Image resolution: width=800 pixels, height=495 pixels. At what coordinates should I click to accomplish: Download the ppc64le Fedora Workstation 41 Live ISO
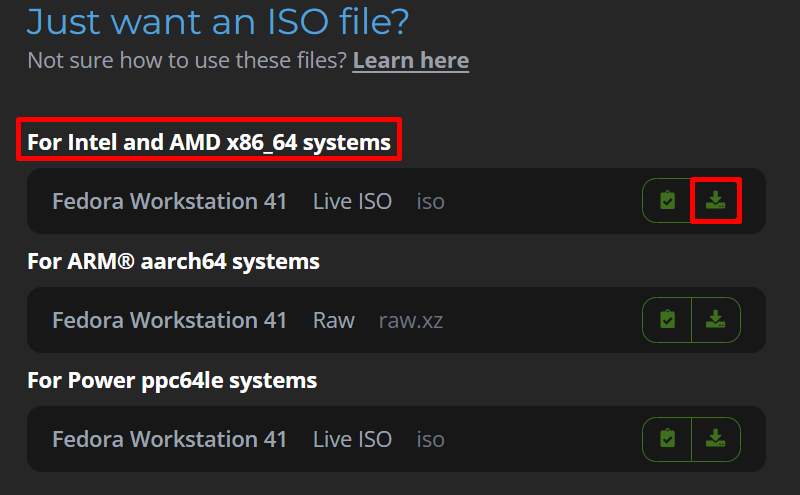click(x=716, y=439)
